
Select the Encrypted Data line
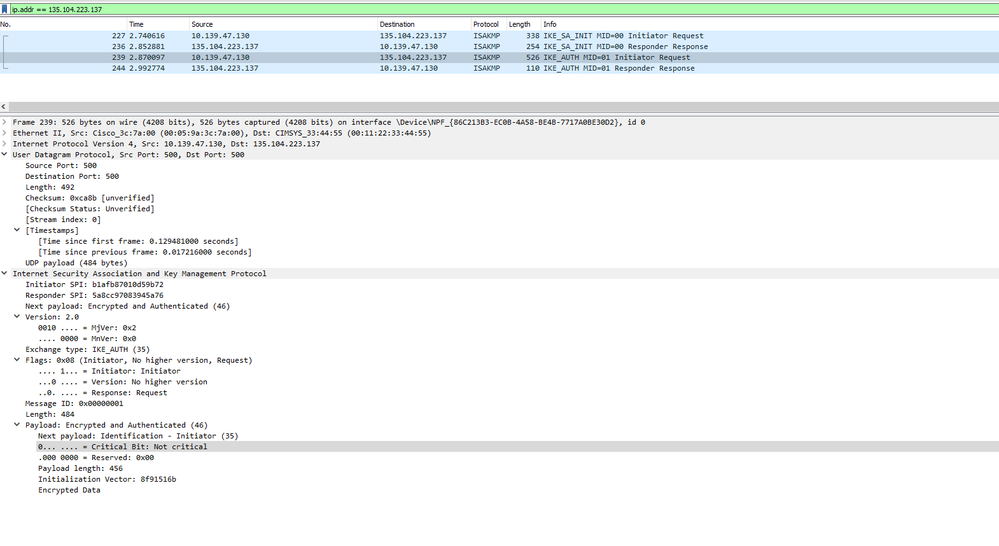(x=69, y=490)
